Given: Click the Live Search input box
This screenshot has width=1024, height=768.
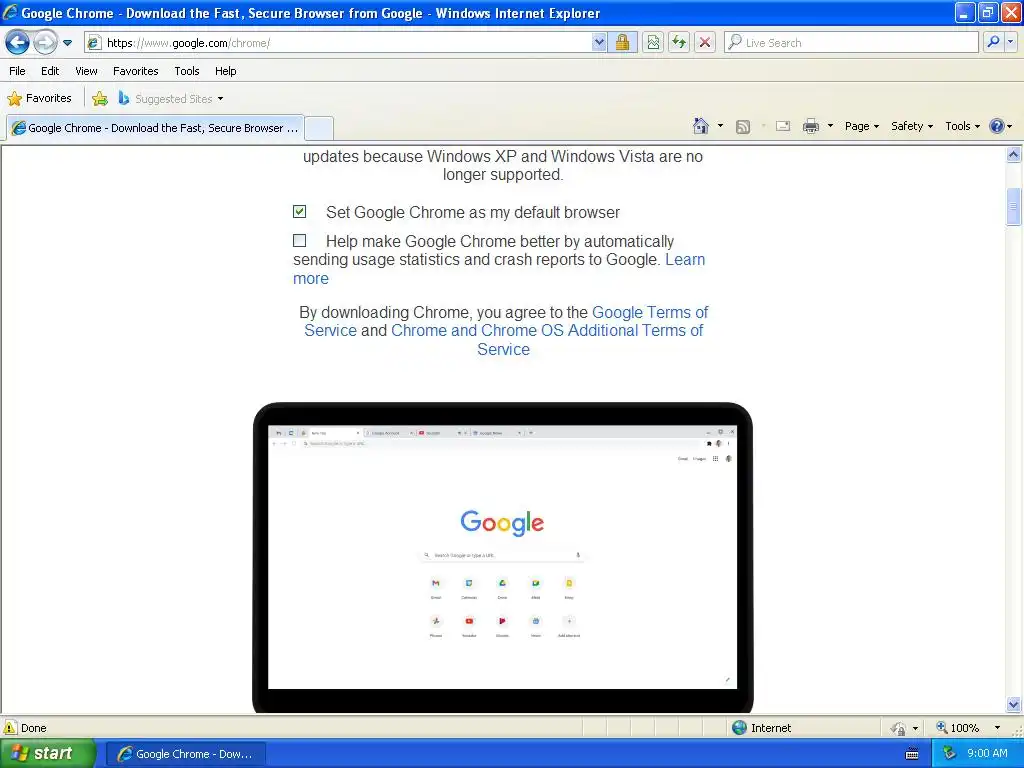Looking at the screenshot, I should (x=851, y=43).
